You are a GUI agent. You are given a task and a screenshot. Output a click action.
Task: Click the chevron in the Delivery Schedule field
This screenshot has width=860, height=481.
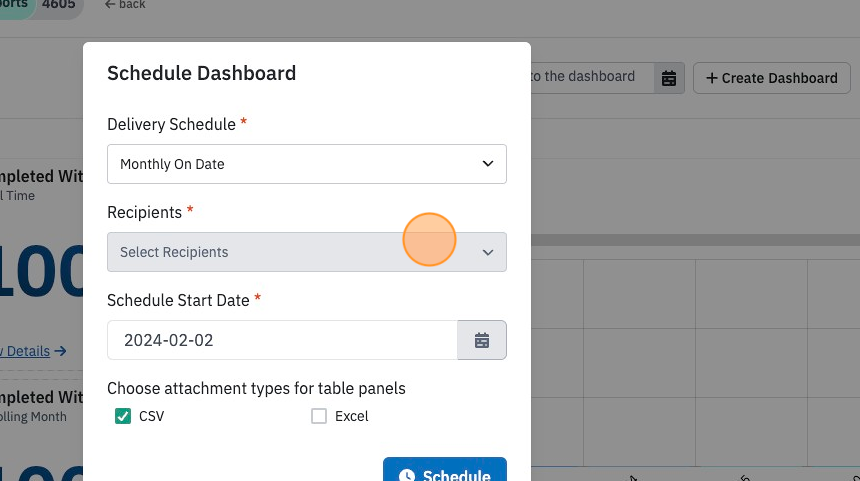click(488, 164)
